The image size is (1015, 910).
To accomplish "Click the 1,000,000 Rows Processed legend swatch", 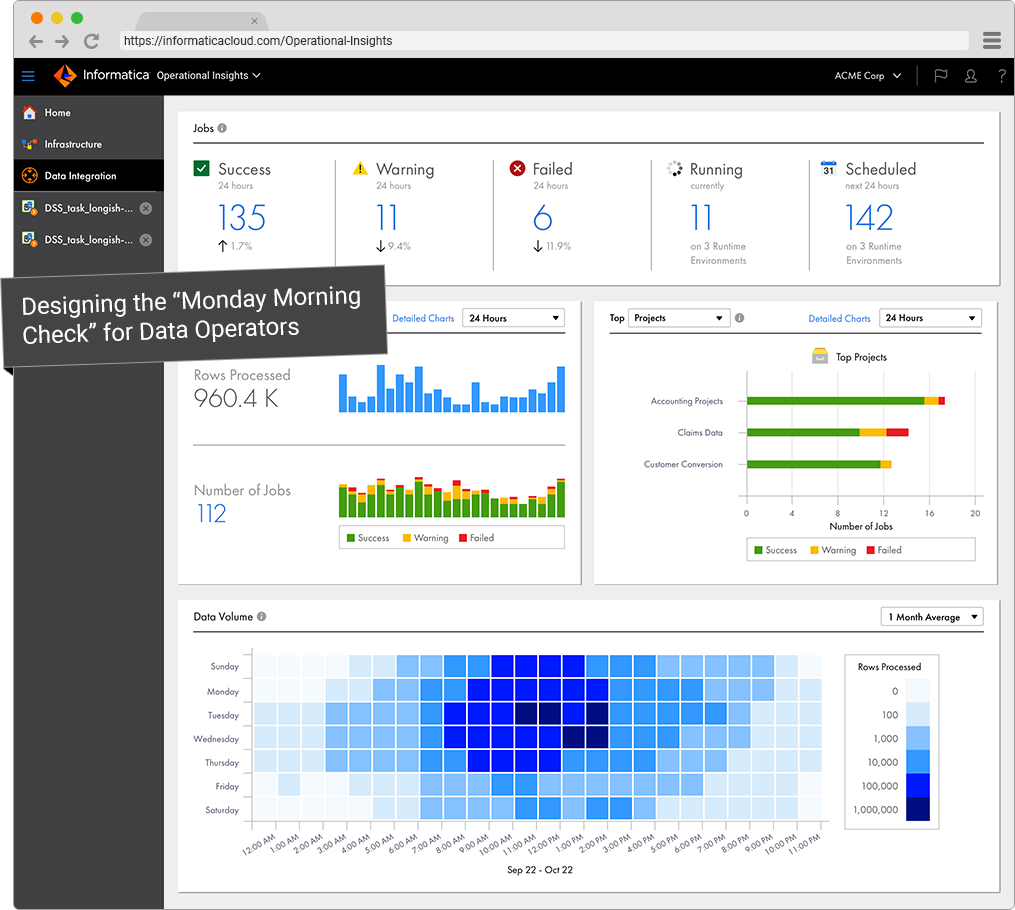I will pos(918,809).
